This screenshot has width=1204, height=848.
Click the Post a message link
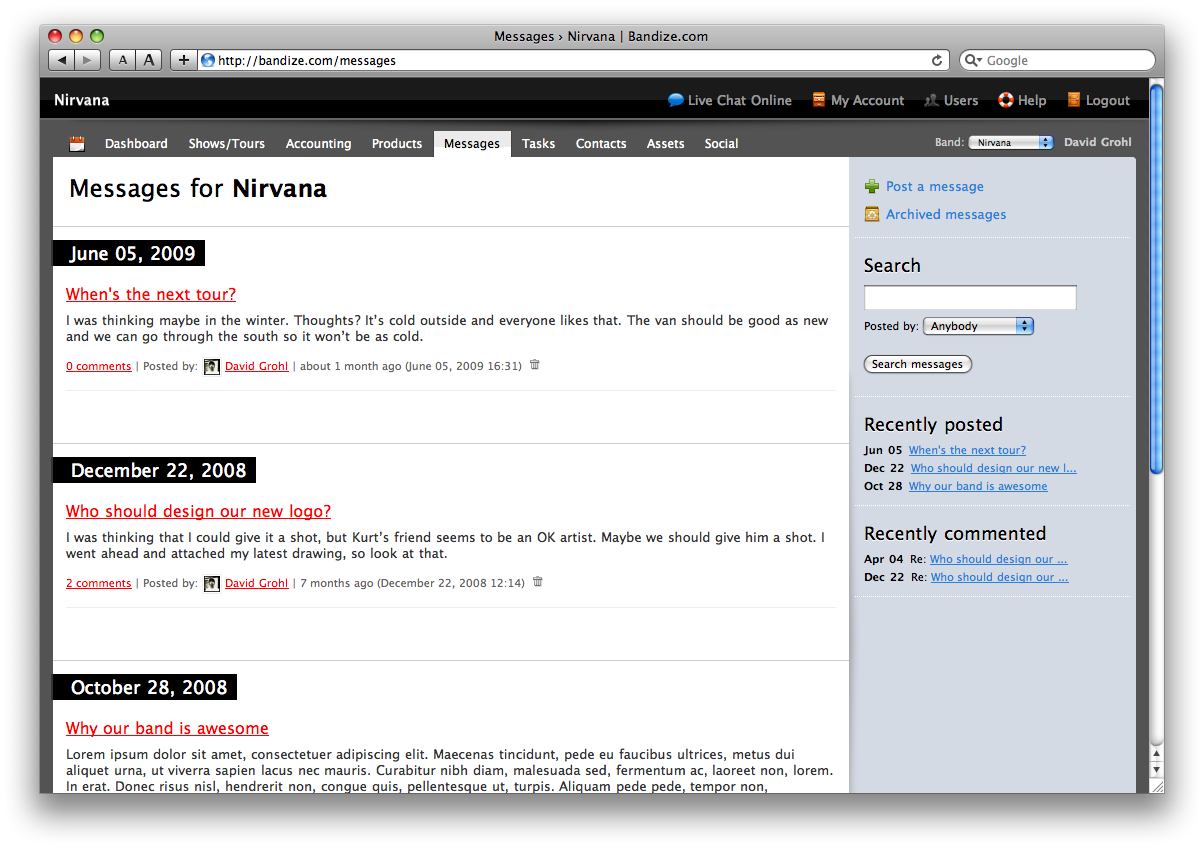[935, 186]
